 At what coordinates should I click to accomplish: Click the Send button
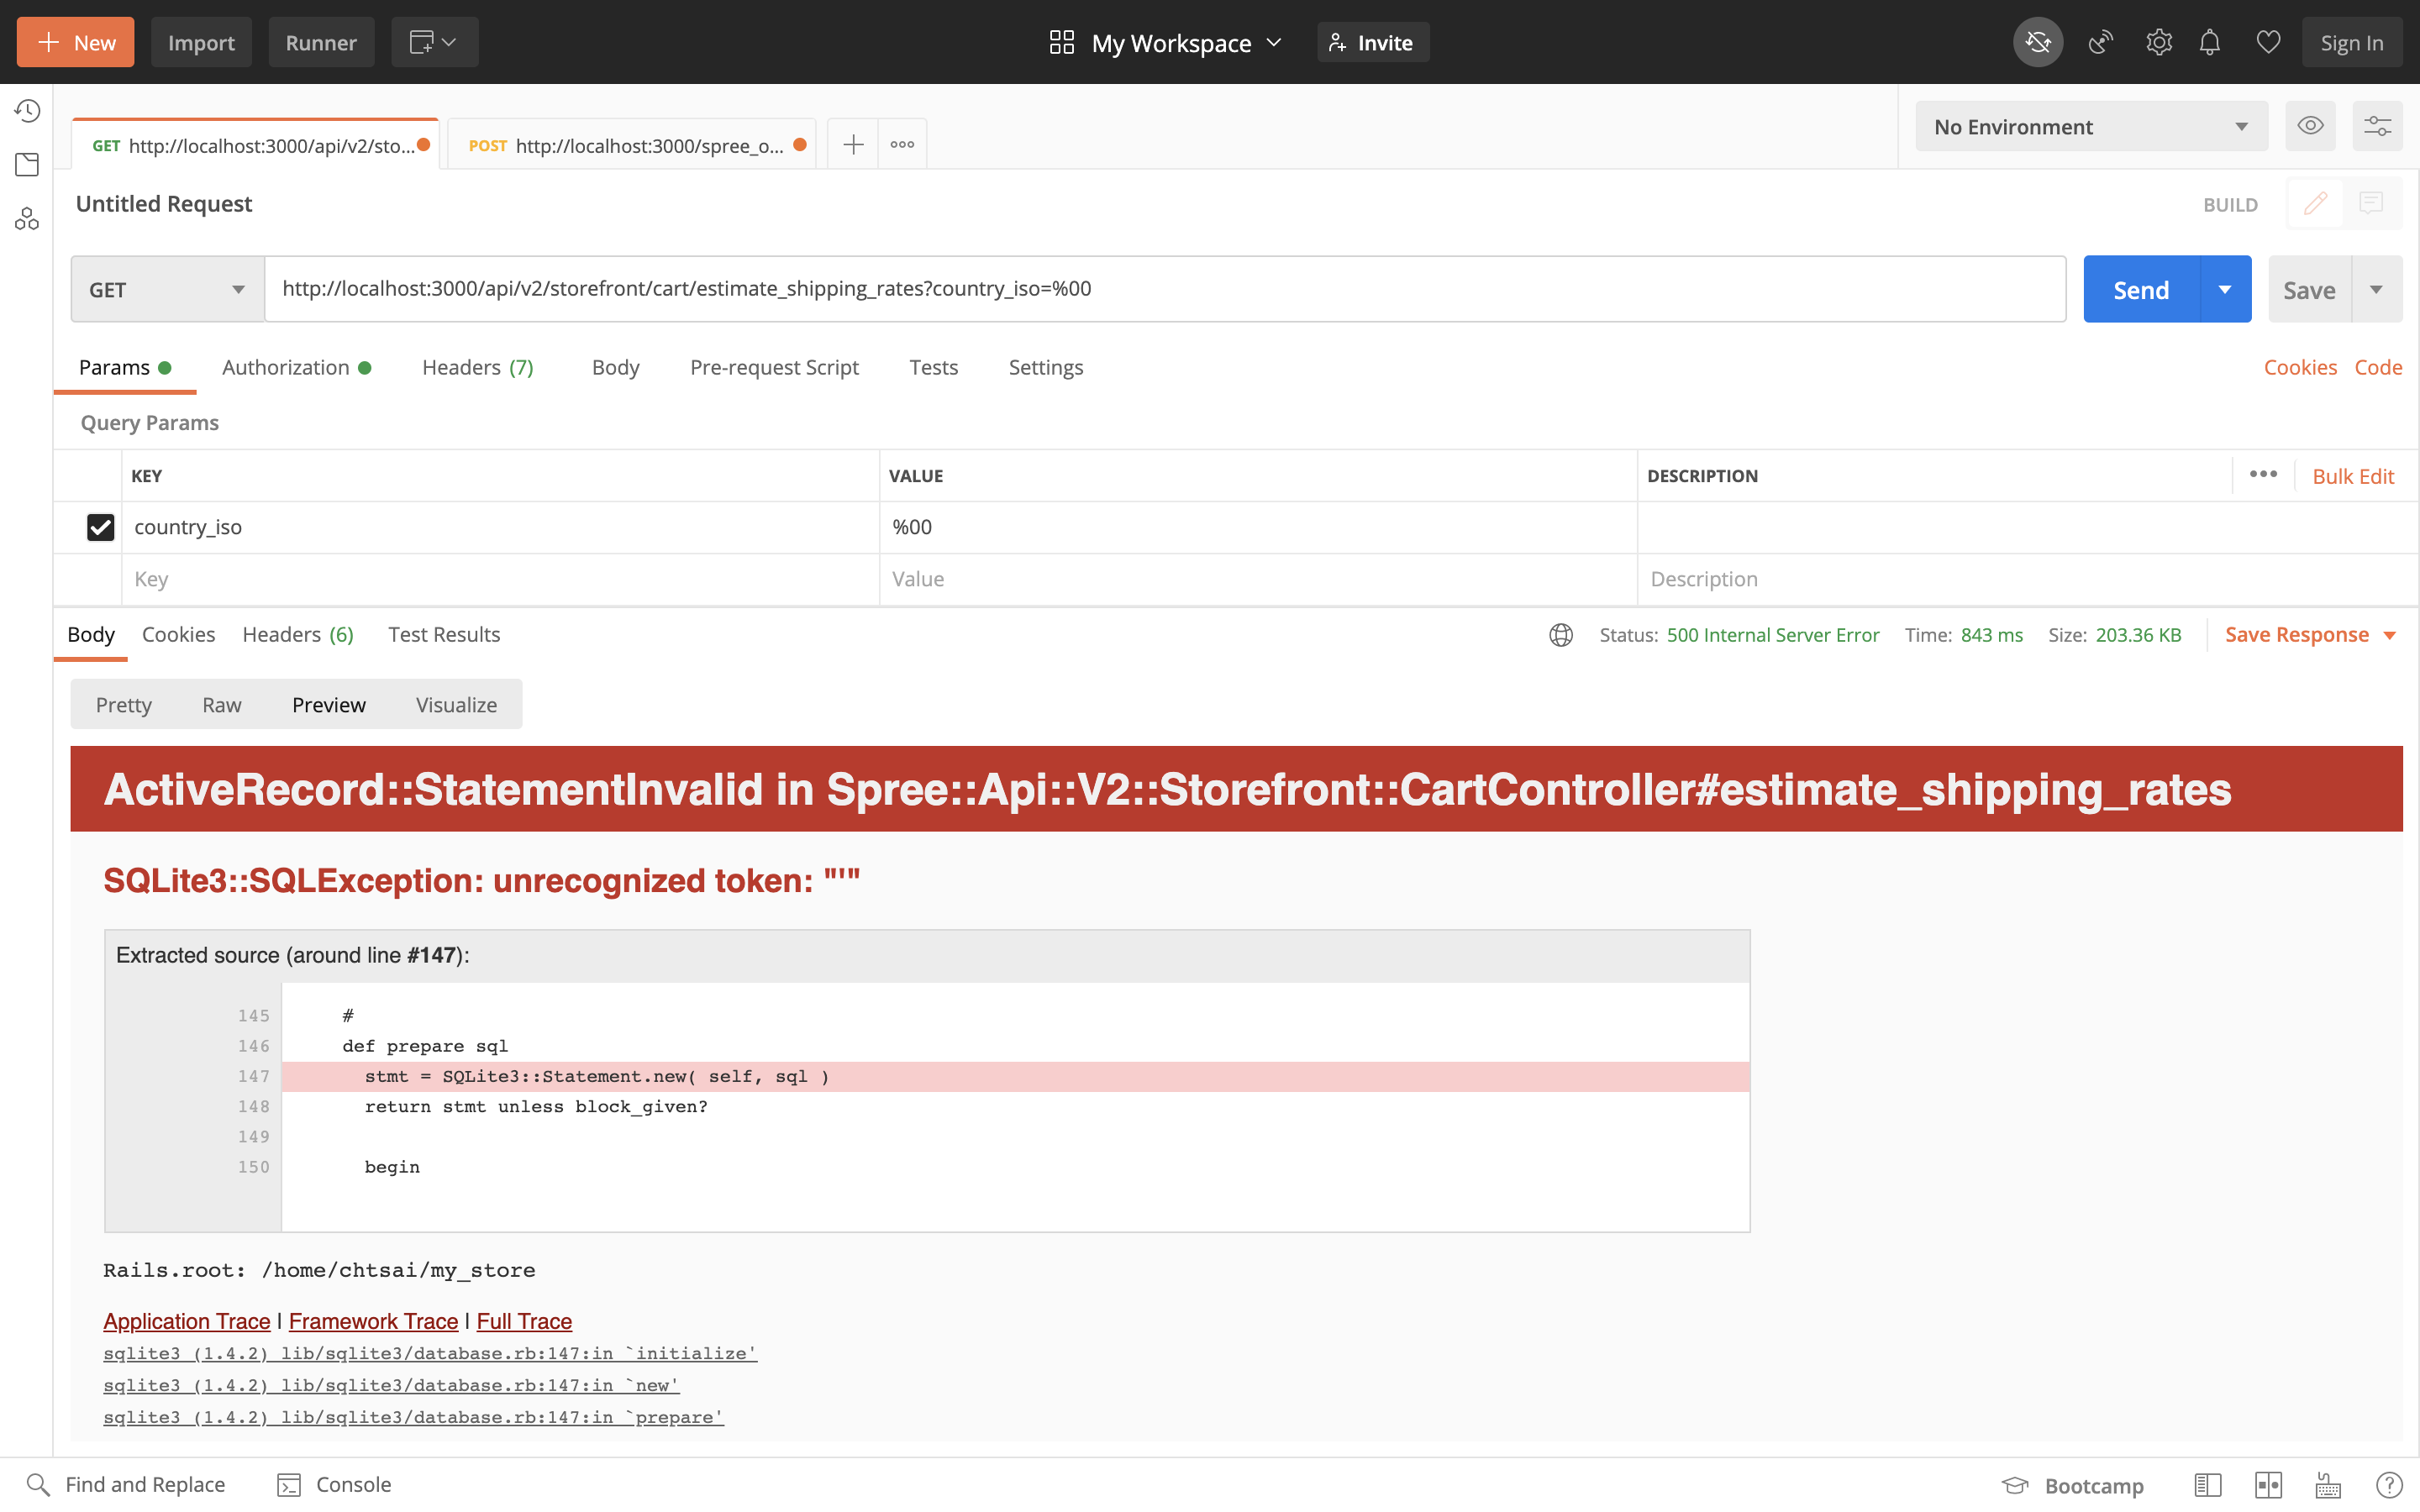tap(2141, 289)
